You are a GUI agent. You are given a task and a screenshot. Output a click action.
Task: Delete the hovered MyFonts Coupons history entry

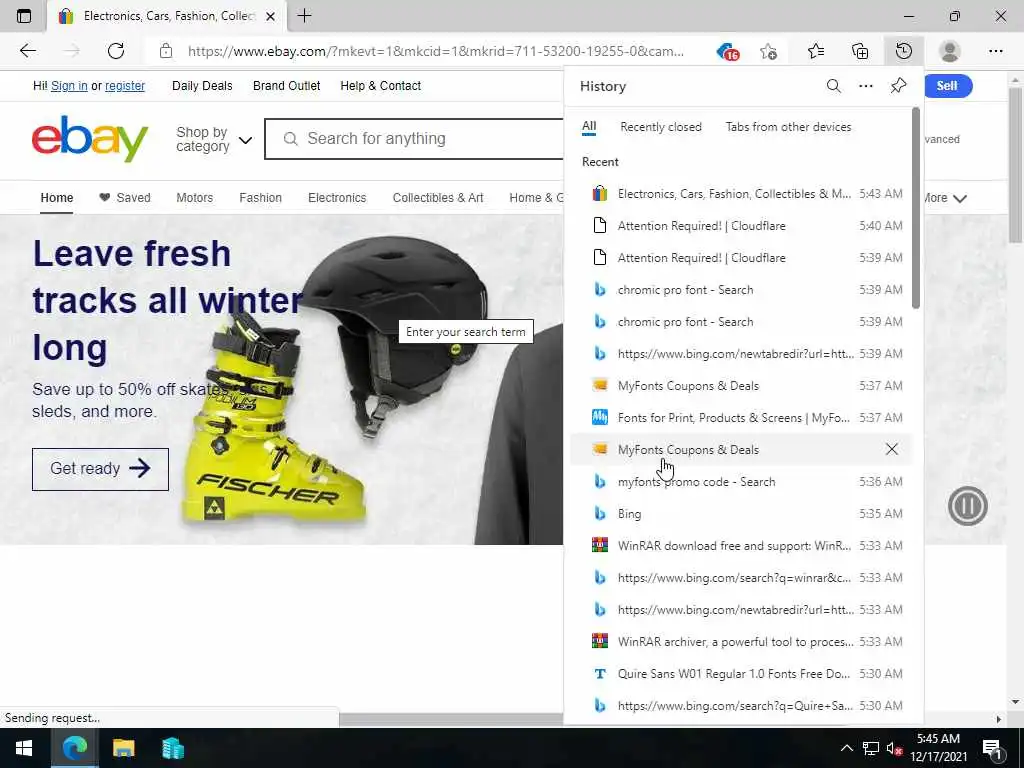pos(891,449)
